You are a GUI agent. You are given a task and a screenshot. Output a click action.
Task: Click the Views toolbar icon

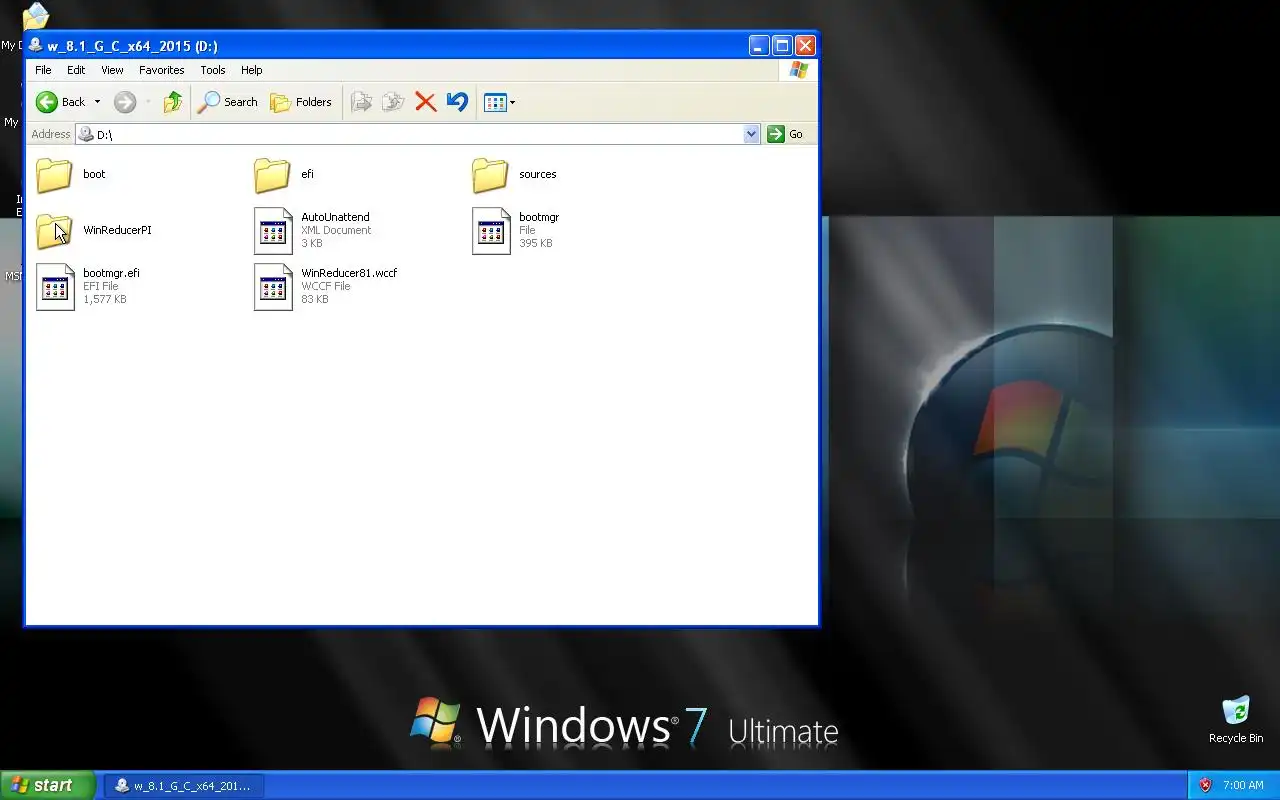[495, 102]
